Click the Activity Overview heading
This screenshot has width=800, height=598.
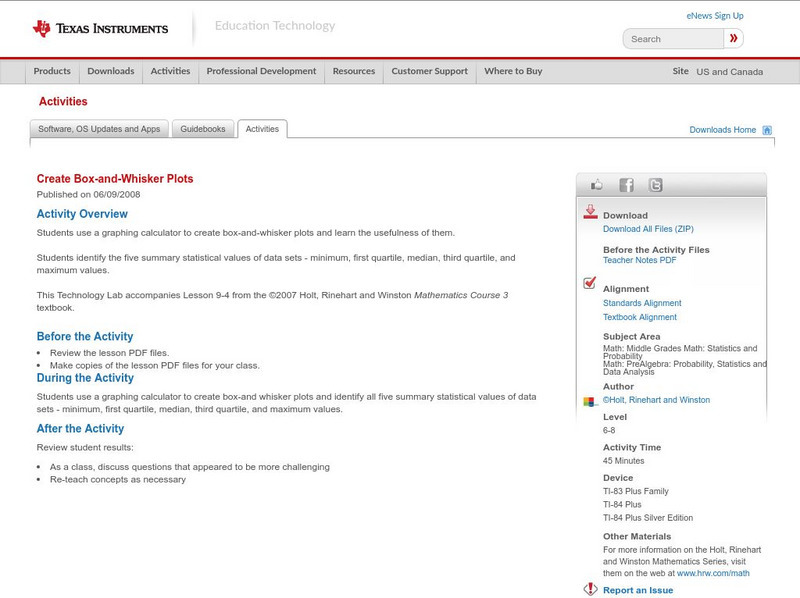(82, 214)
